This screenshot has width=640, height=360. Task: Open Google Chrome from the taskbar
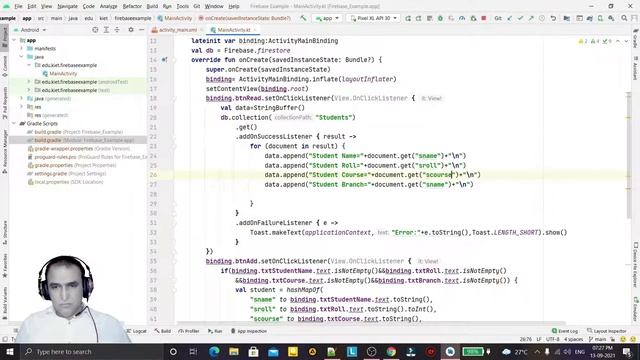tap(391, 351)
